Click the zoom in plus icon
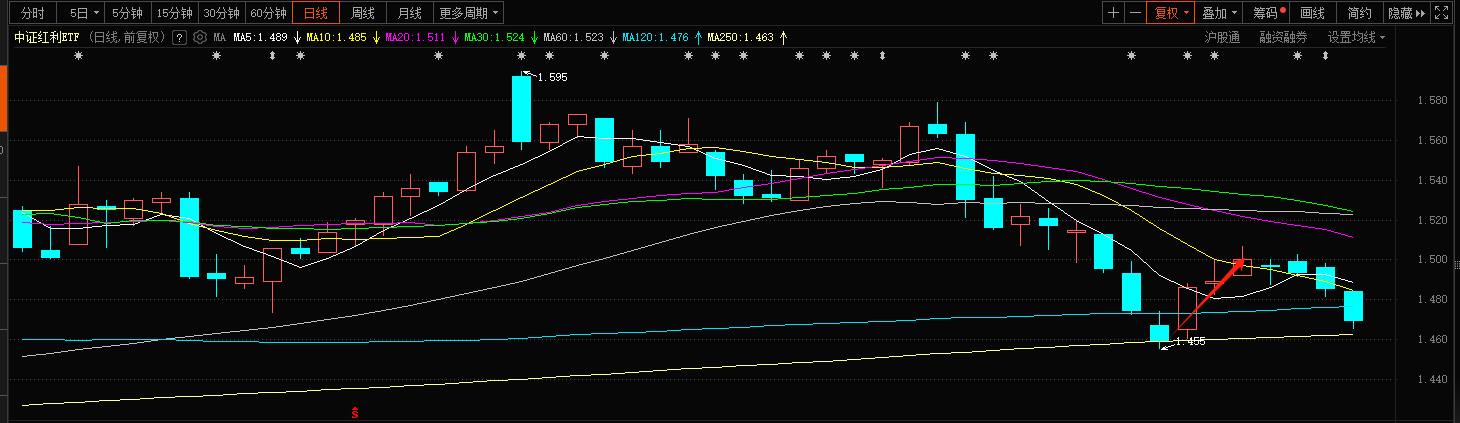Viewport: 1460px width, 423px height. [x=1114, y=13]
